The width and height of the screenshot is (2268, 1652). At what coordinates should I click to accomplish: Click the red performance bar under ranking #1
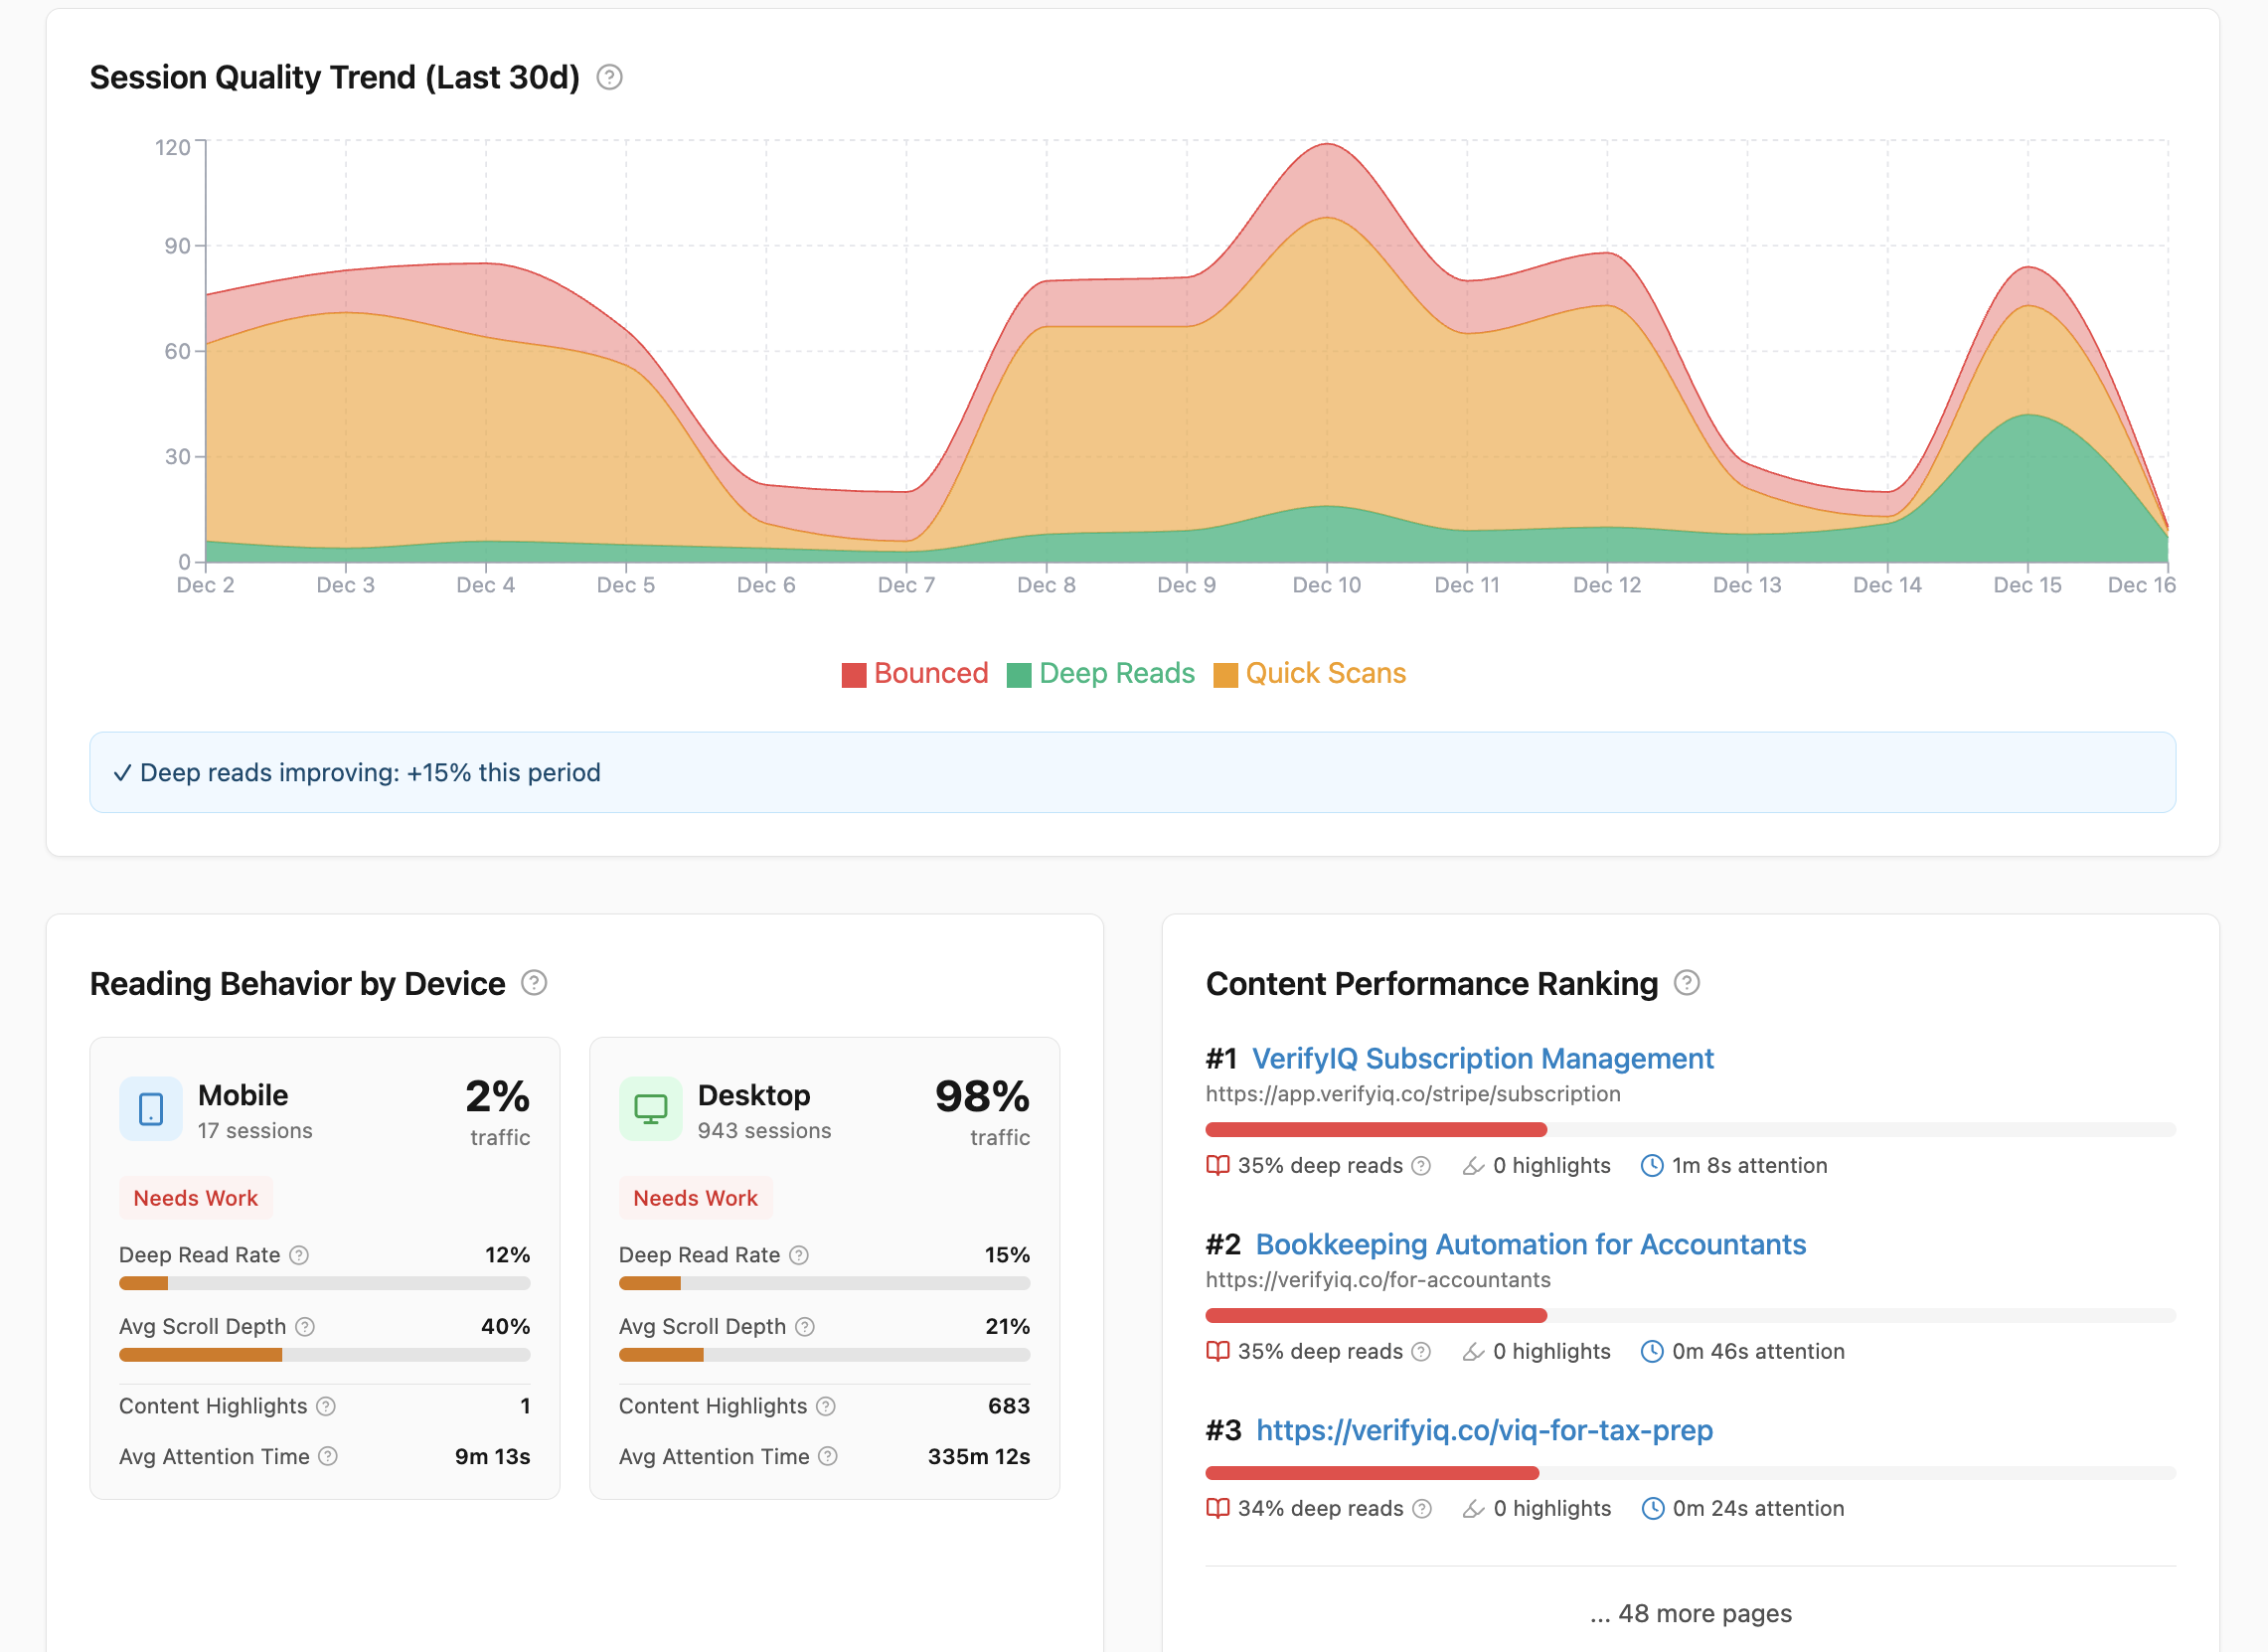1375,1129
